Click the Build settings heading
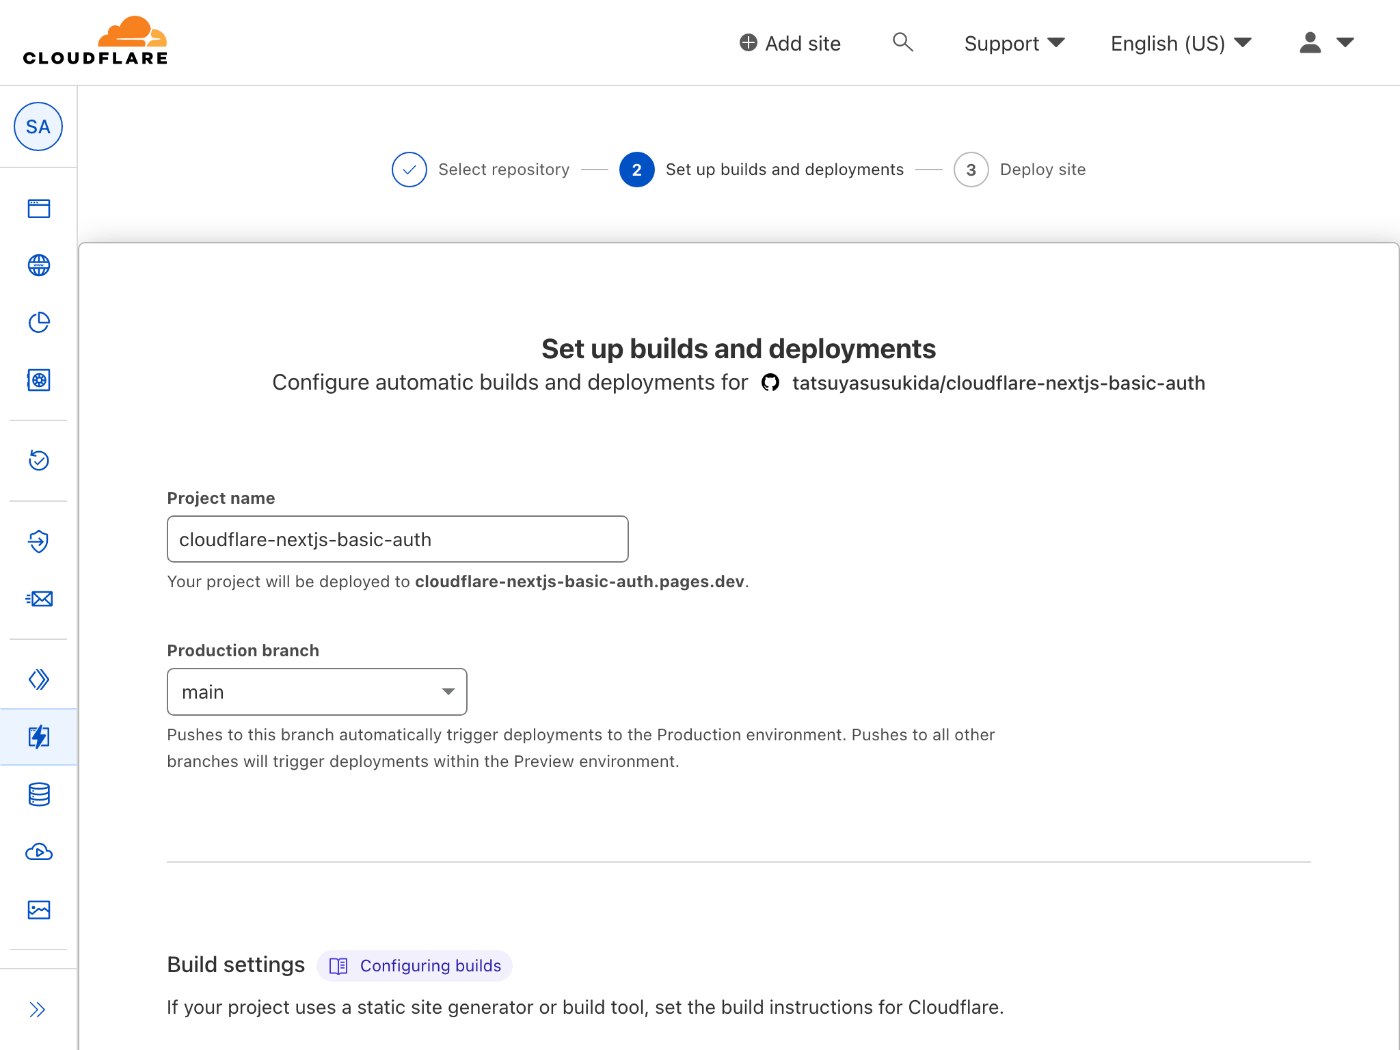 tap(236, 965)
